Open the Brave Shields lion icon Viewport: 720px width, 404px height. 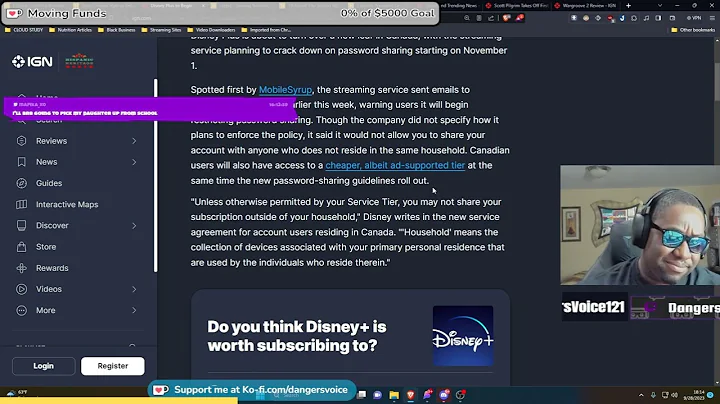pos(506,18)
